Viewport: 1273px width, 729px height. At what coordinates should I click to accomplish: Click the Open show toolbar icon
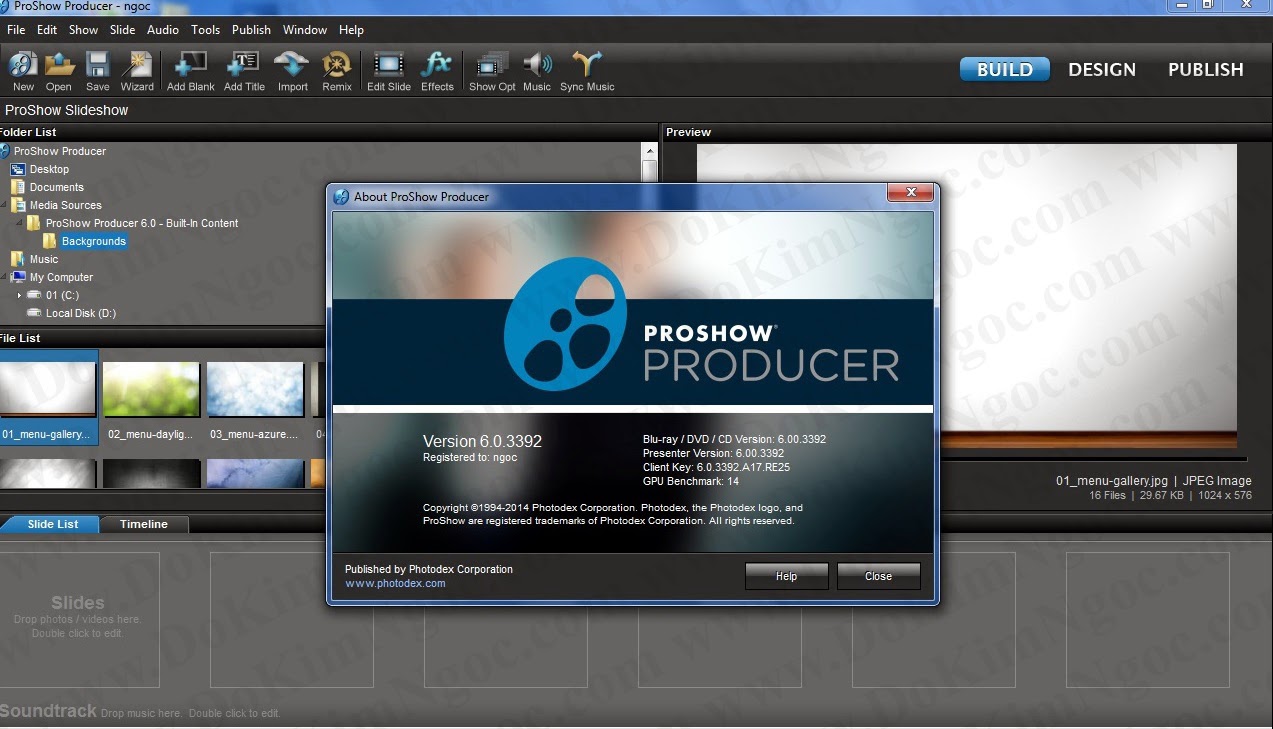point(59,71)
